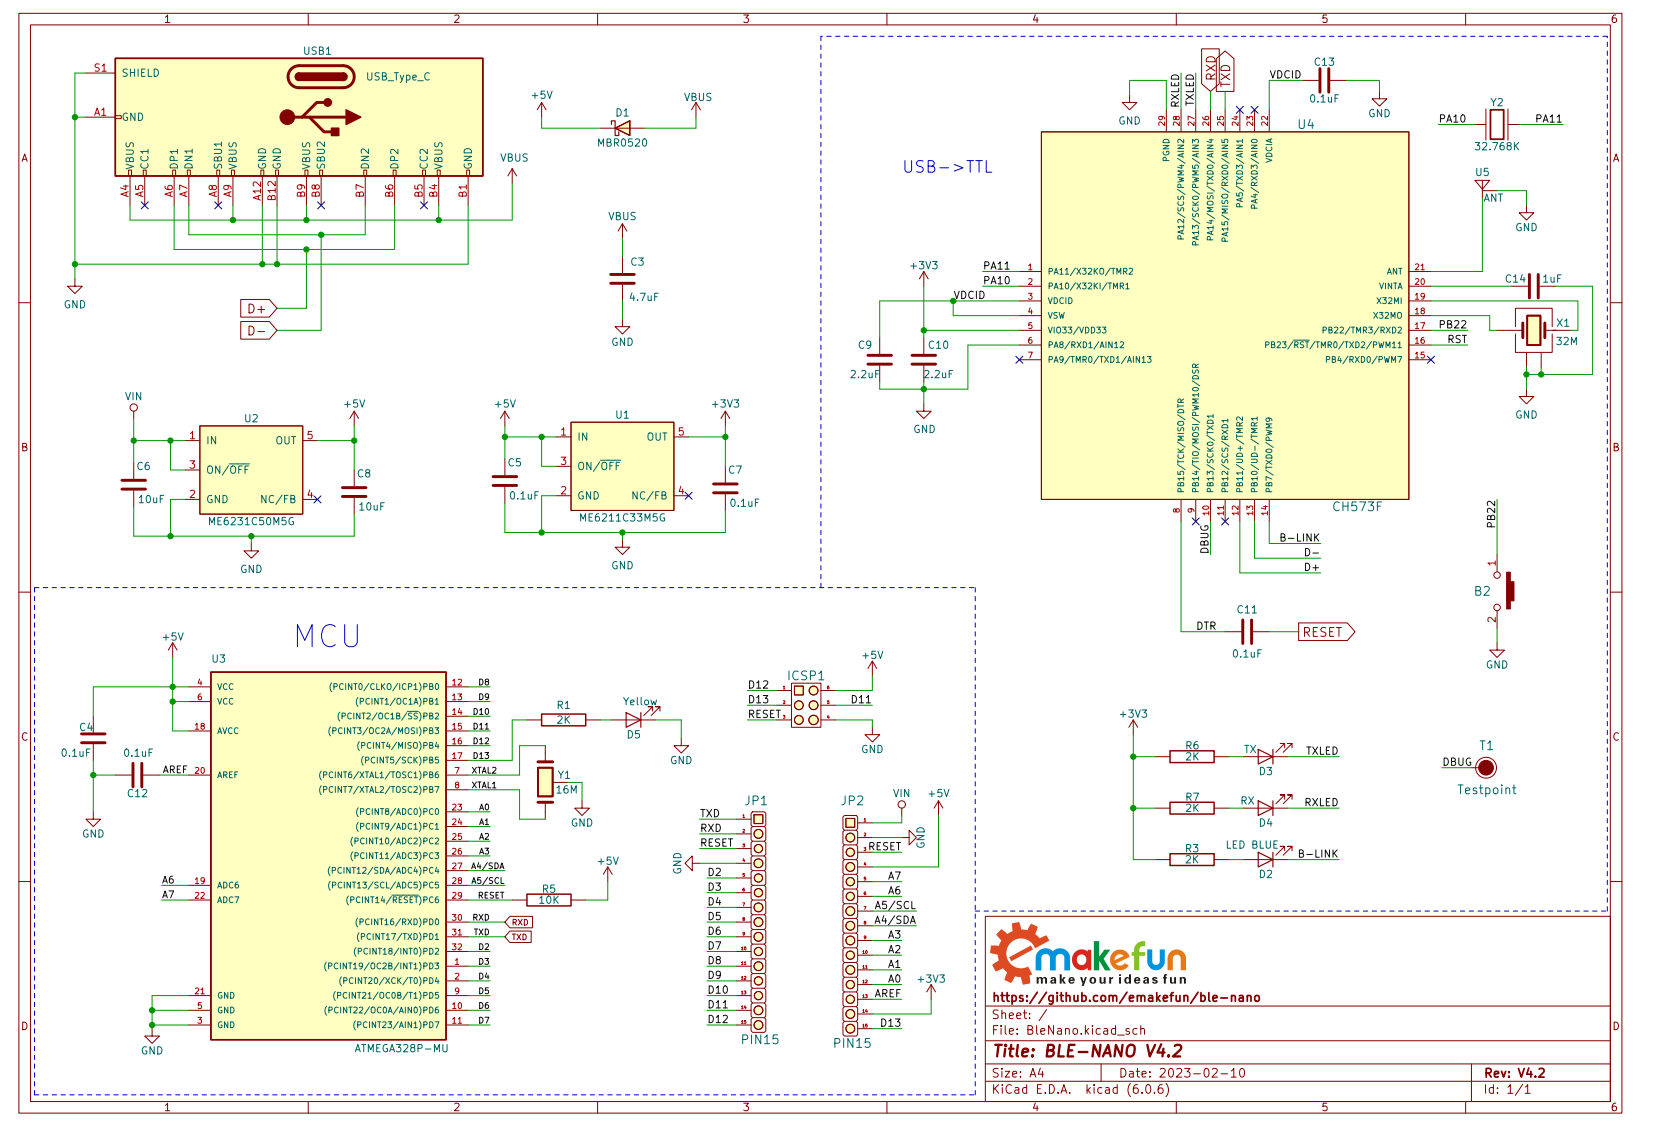
Task: Select the Yellow LED D5 symbol
Action: tap(634, 719)
